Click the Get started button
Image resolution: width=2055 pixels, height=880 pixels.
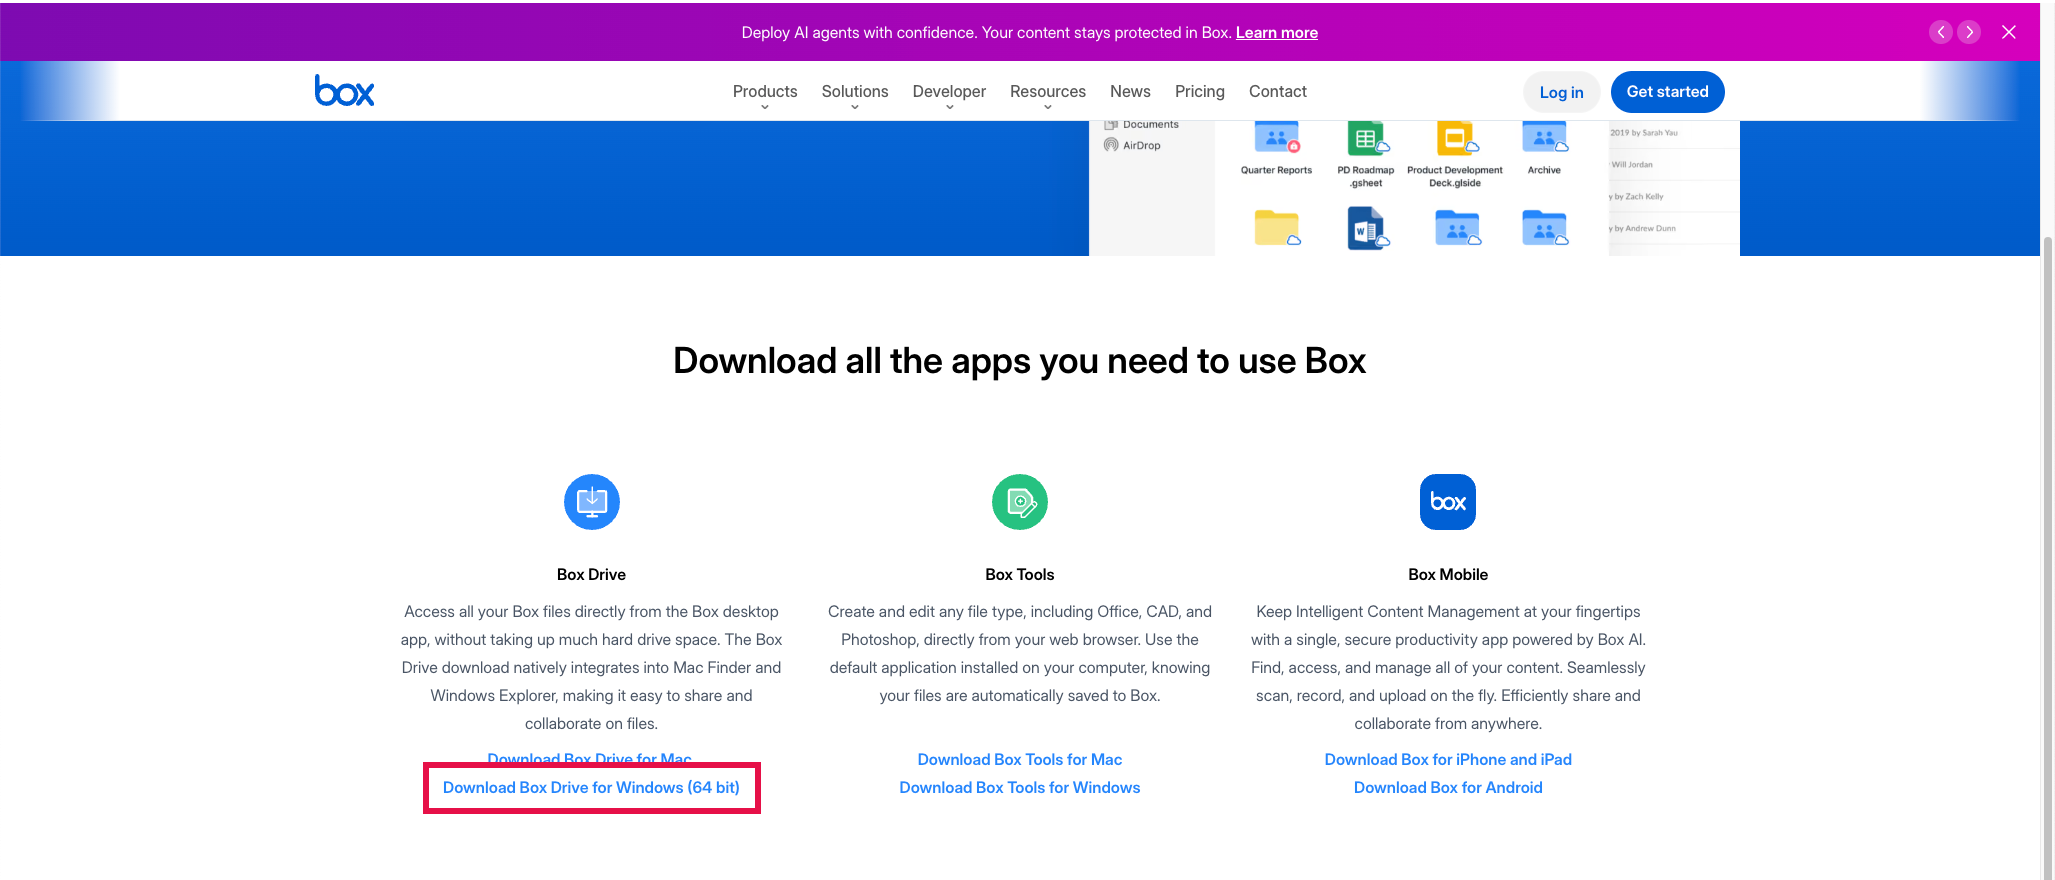coord(1668,92)
